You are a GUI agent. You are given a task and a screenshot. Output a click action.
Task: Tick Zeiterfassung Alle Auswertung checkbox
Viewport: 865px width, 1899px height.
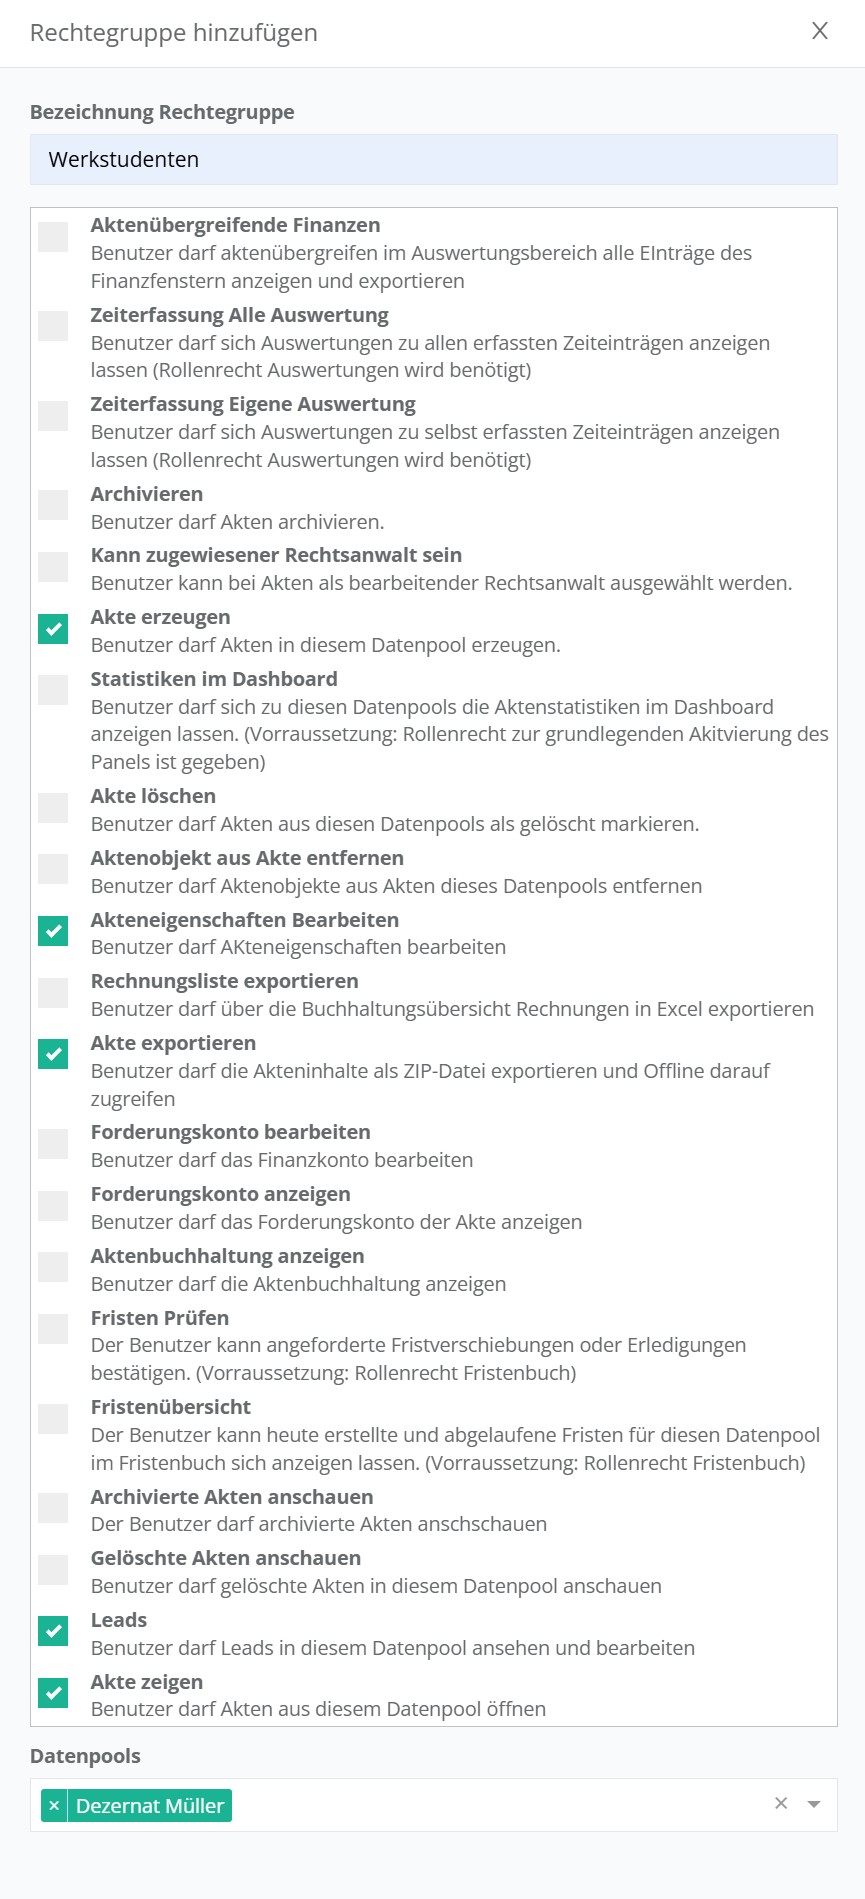pyautogui.click(x=53, y=326)
